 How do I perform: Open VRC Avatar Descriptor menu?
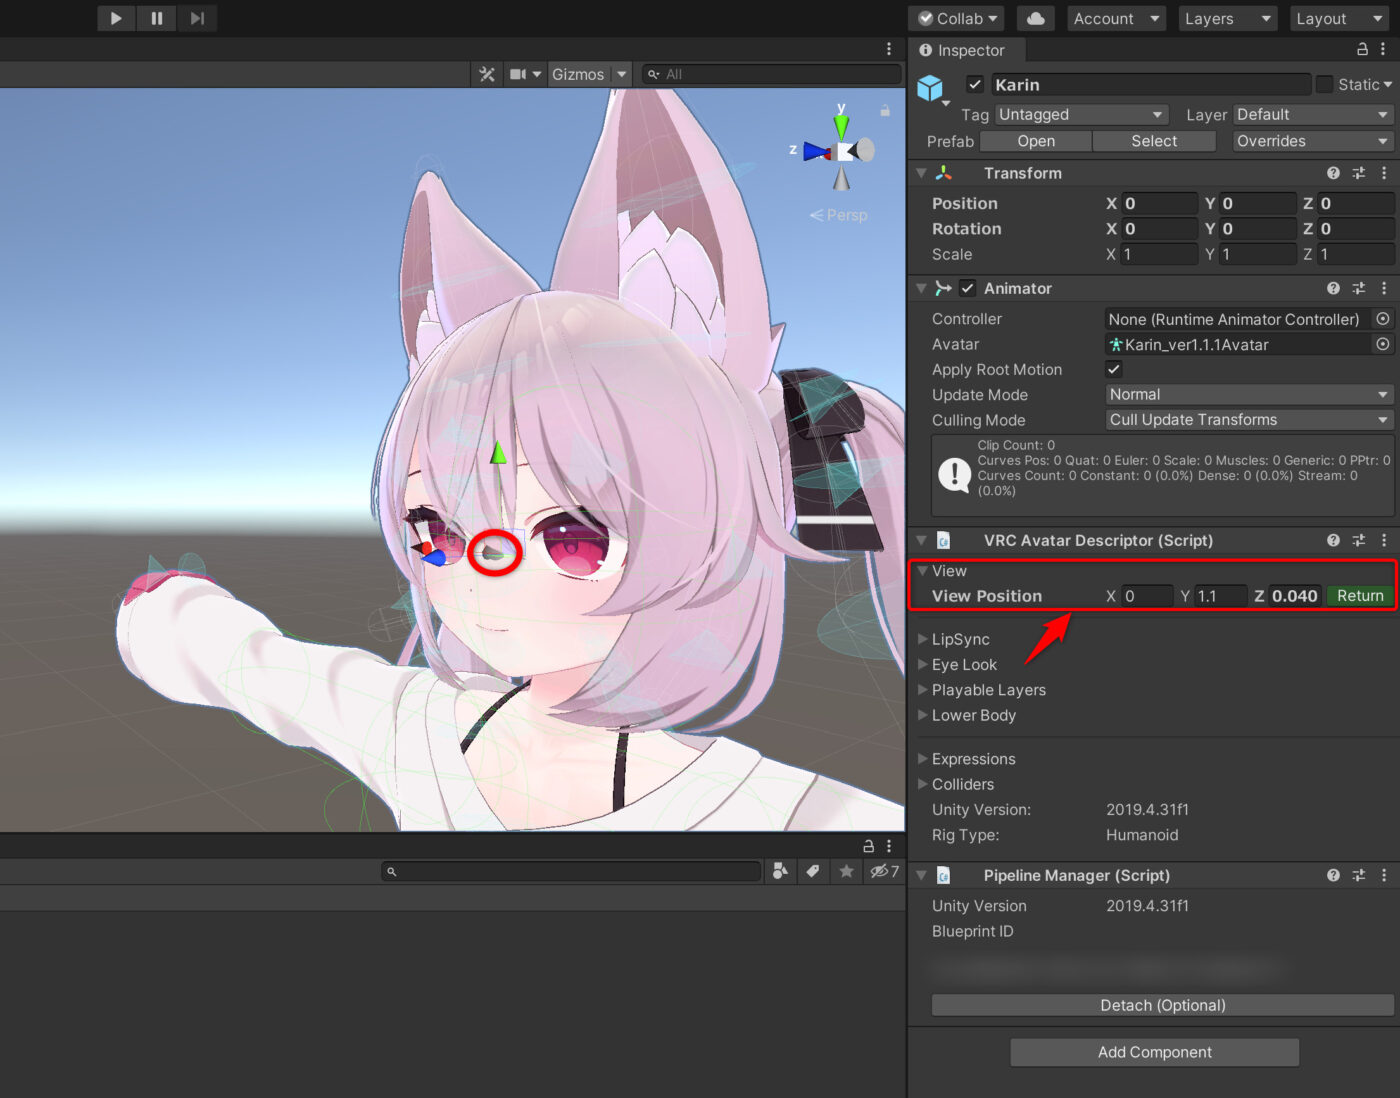click(x=1384, y=540)
